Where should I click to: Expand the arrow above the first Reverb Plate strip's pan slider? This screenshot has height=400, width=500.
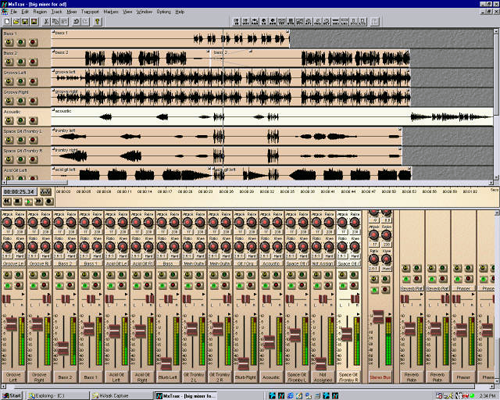click(x=421, y=294)
